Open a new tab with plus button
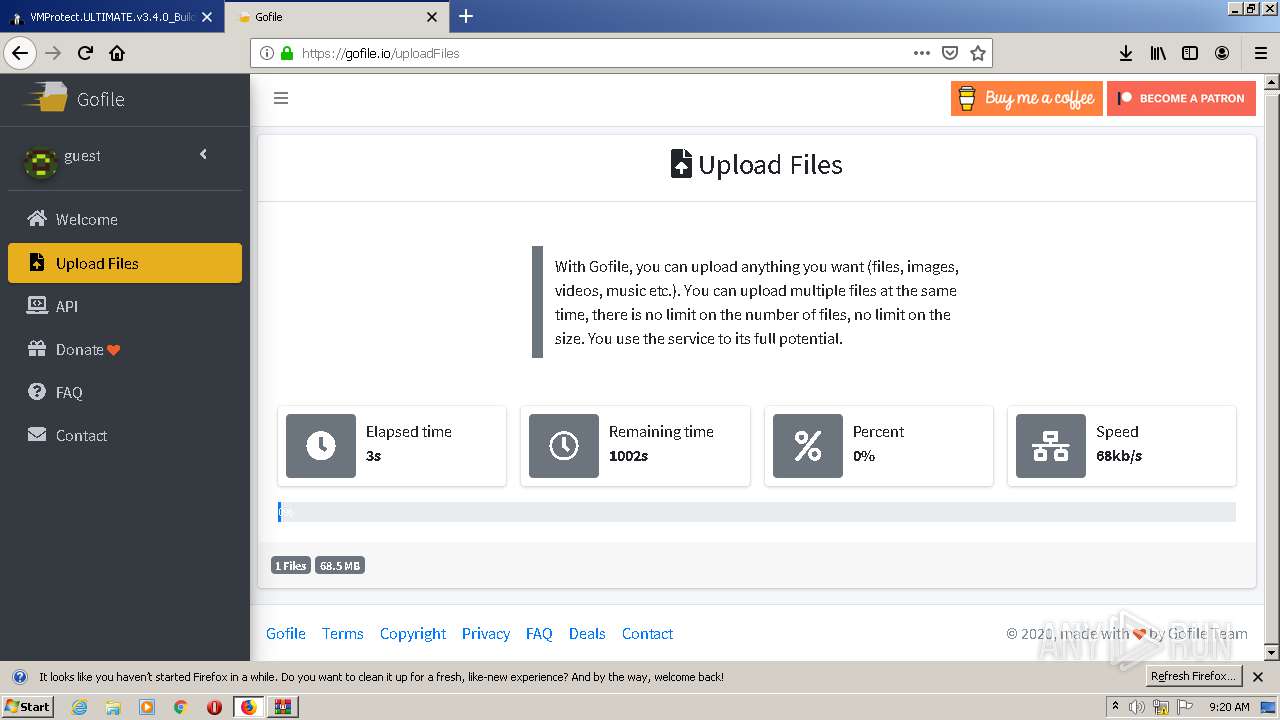Screen dimensions: 1280x720 pos(466,16)
